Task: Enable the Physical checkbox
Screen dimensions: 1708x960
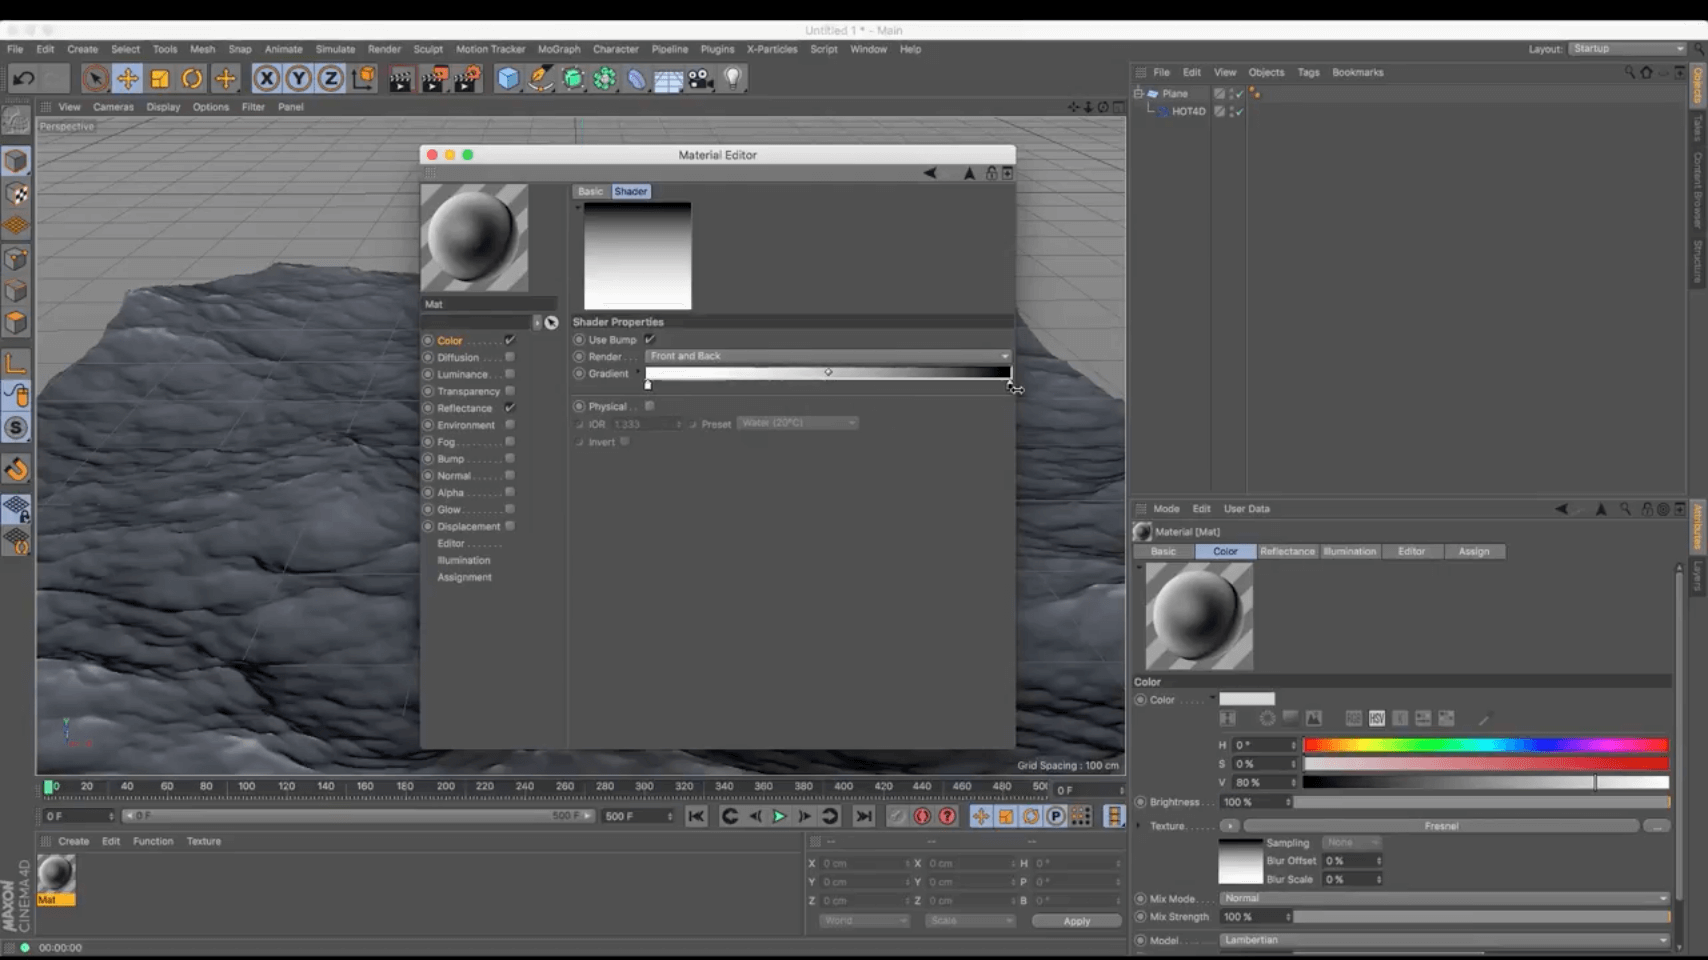Action: tap(650, 406)
